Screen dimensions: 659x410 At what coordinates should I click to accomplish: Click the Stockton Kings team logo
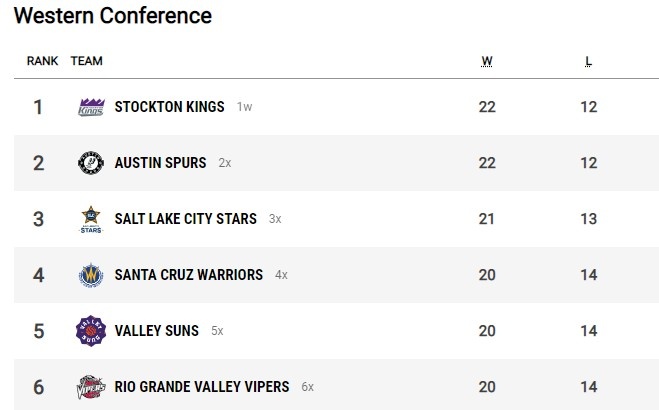coord(91,107)
